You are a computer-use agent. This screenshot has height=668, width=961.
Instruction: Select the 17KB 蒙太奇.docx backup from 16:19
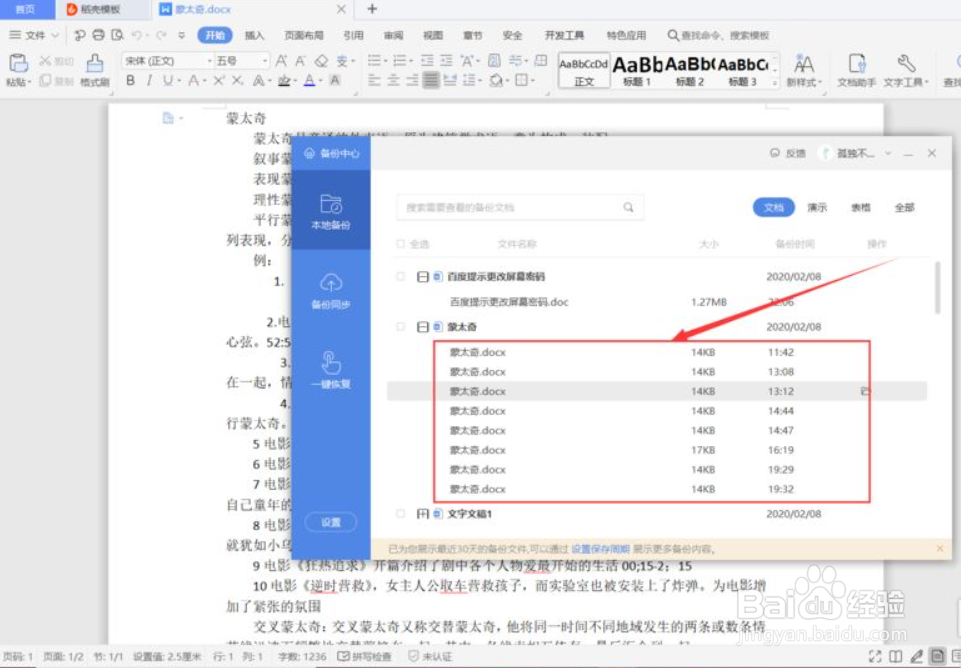(x=656, y=450)
